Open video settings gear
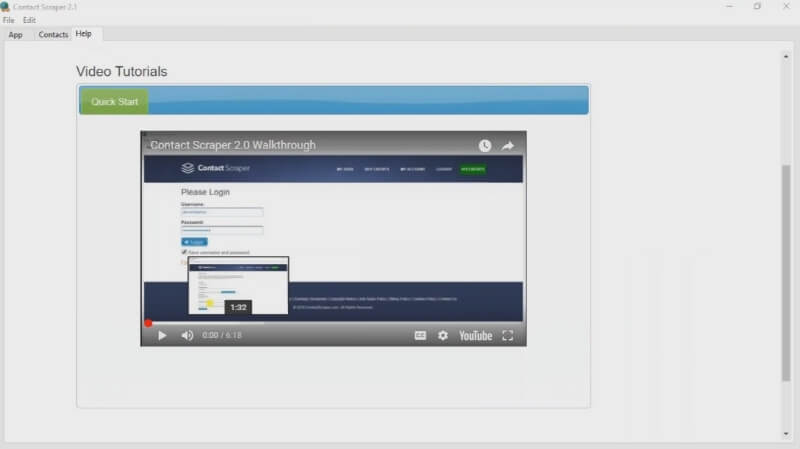The height and width of the screenshot is (449, 800). (443, 335)
